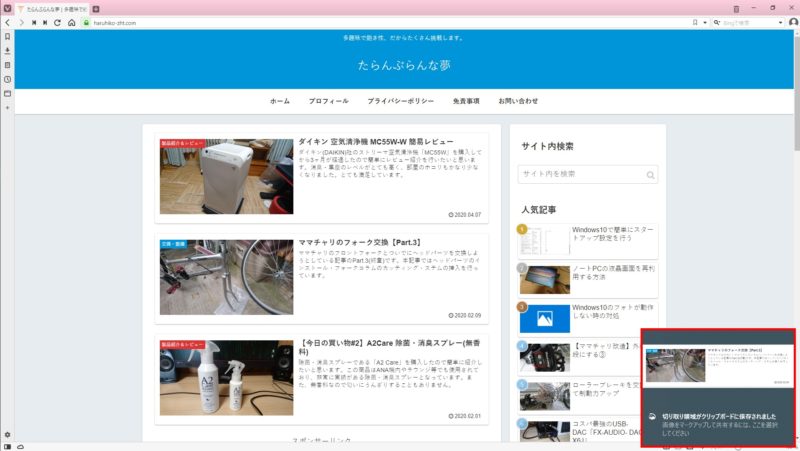This screenshot has height=451, width=800.
Task: Click the A2Care spray bottles thumbnail
Action: pos(227,378)
